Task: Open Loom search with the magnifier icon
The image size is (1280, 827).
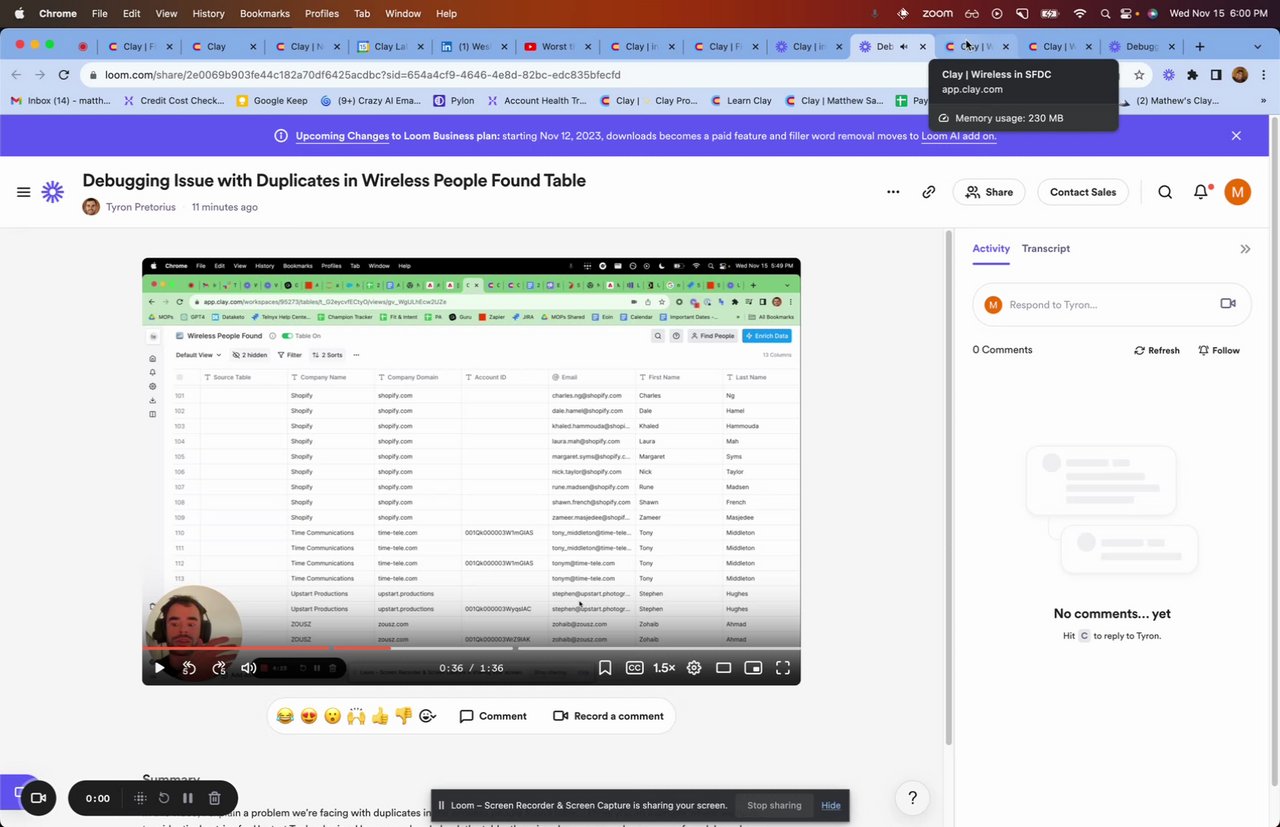Action: pos(1165,192)
